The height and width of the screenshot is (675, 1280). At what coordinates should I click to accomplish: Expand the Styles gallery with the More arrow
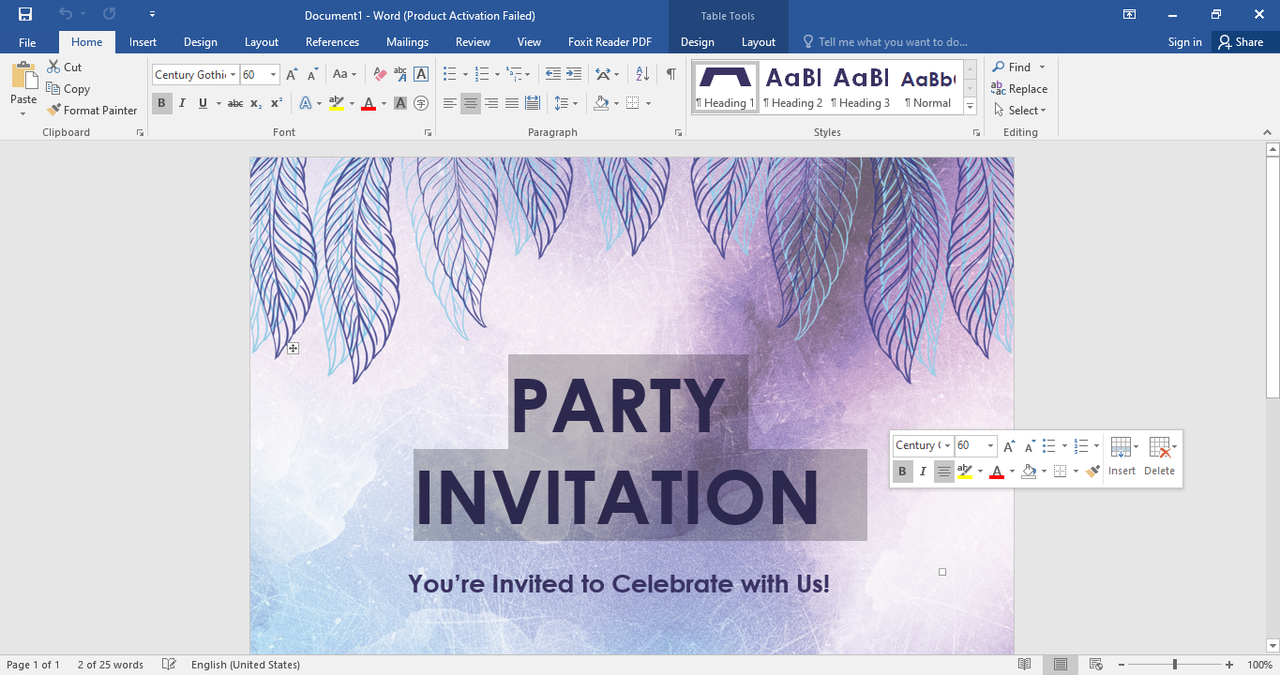970,106
